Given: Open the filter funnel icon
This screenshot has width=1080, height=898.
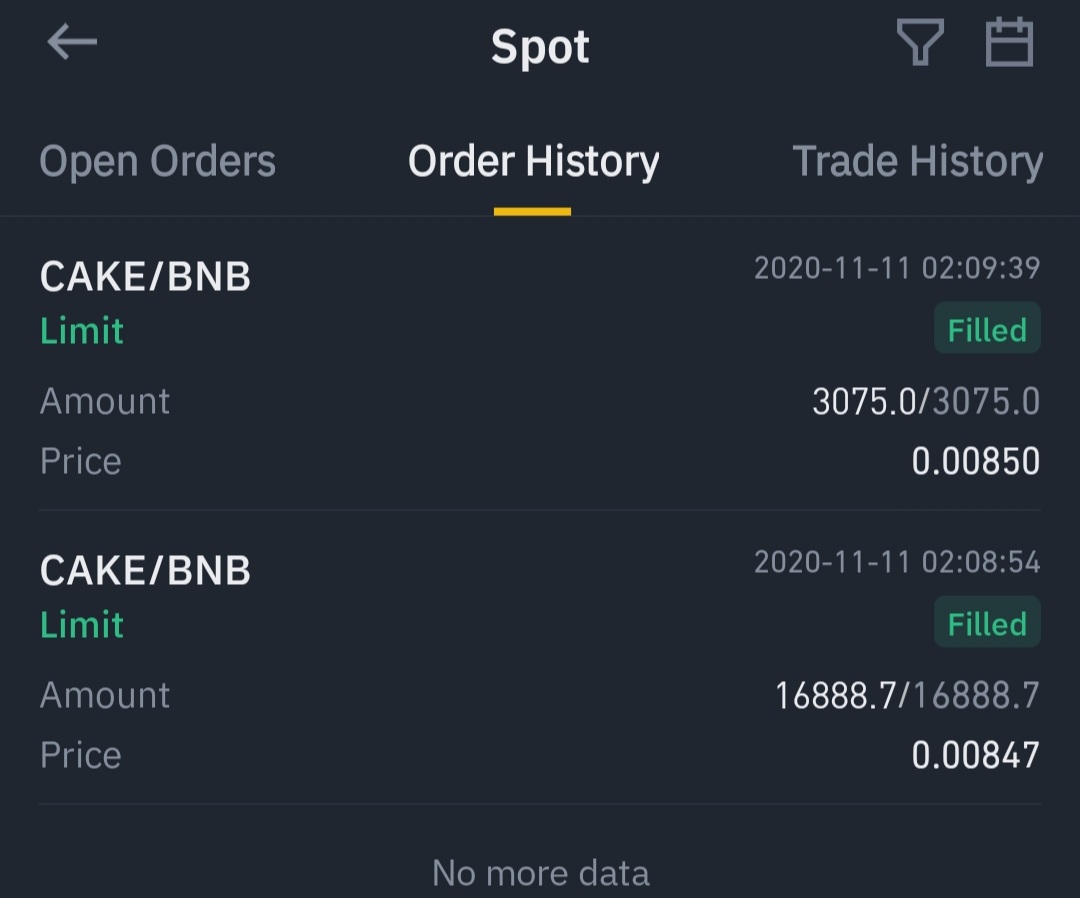Looking at the screenshot, I should coord(919,45).
